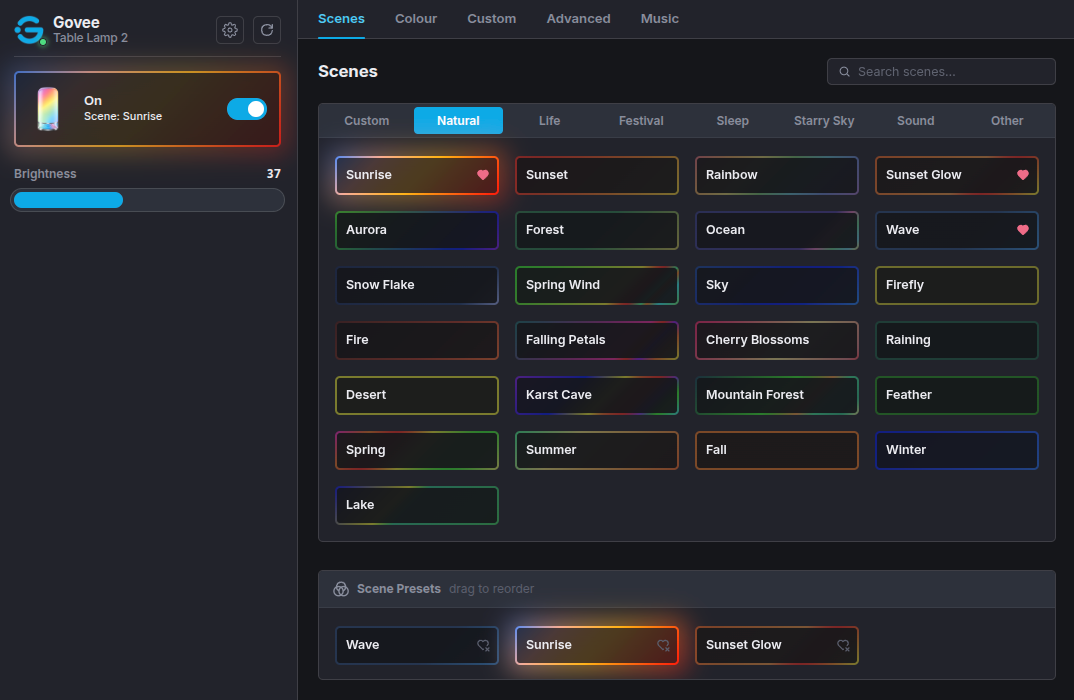Activate the Lake scene
Viewport: 1074px width, 700px height.
pos(416,505)
